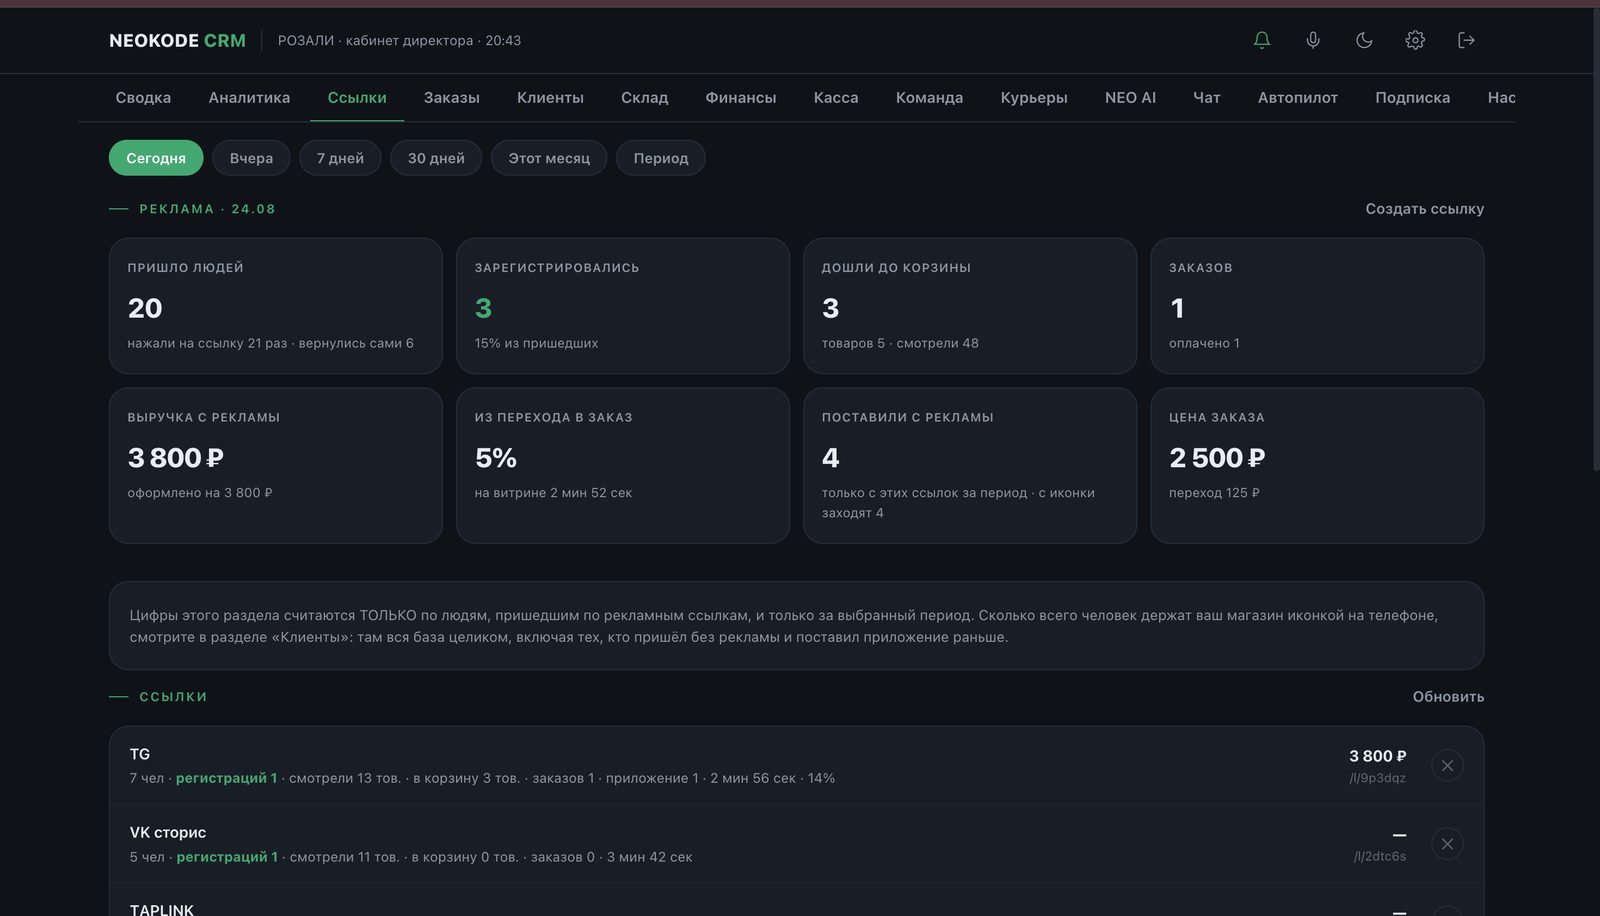Open the Команда tab

click(x=929, y=97)
